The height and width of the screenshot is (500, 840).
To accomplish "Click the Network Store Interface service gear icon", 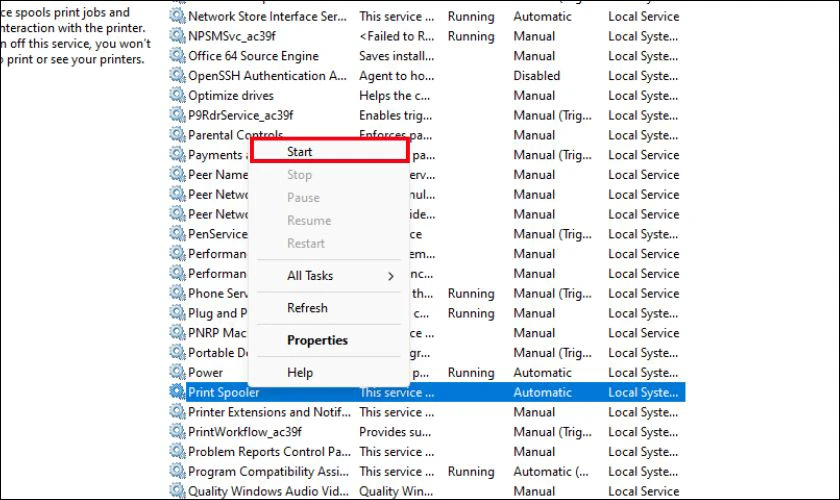I will (x=177, y=16).
